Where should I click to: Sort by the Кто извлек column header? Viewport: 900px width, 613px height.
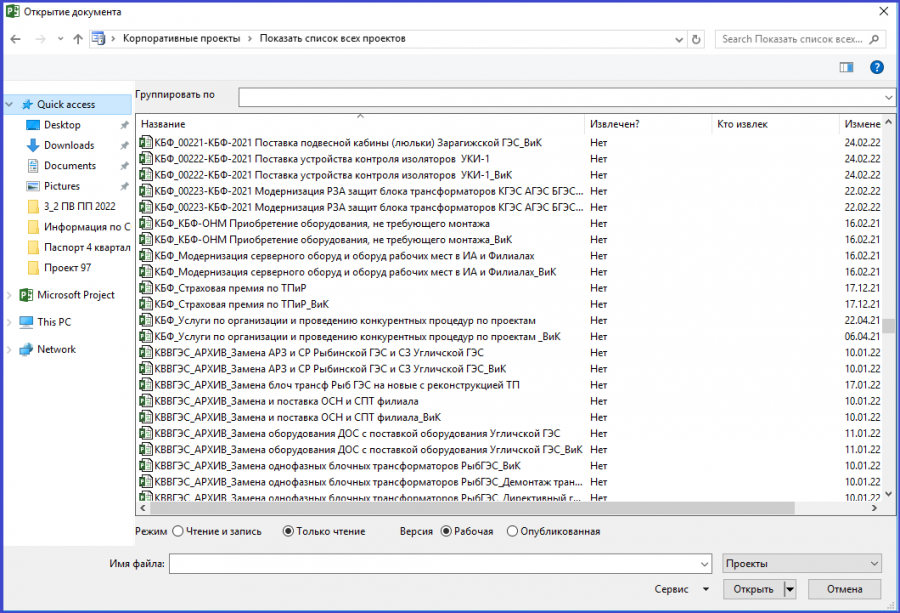pyautogui.click(x=775, y=124)
